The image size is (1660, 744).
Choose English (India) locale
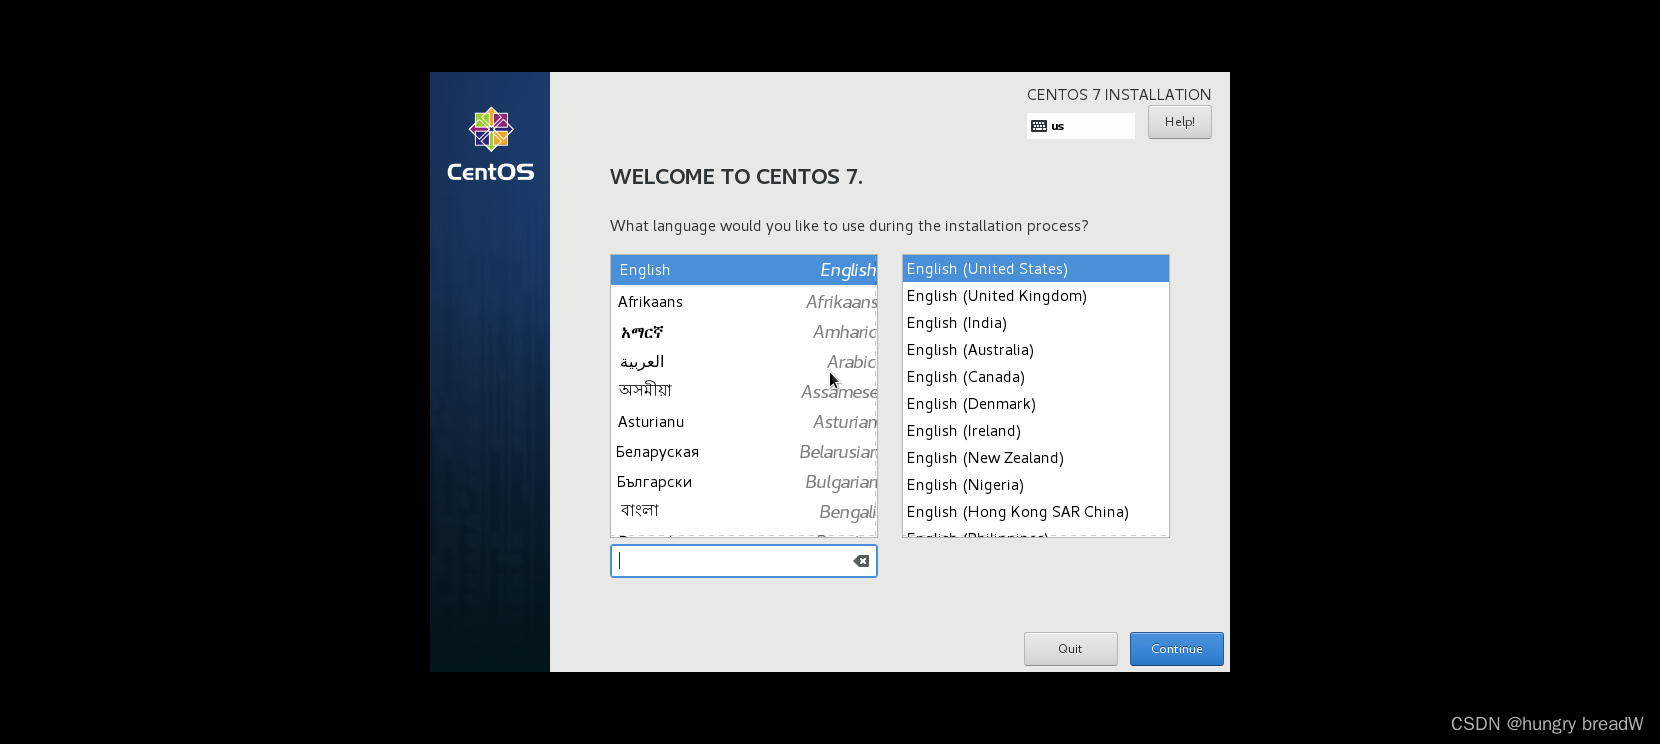point(1036,323)
